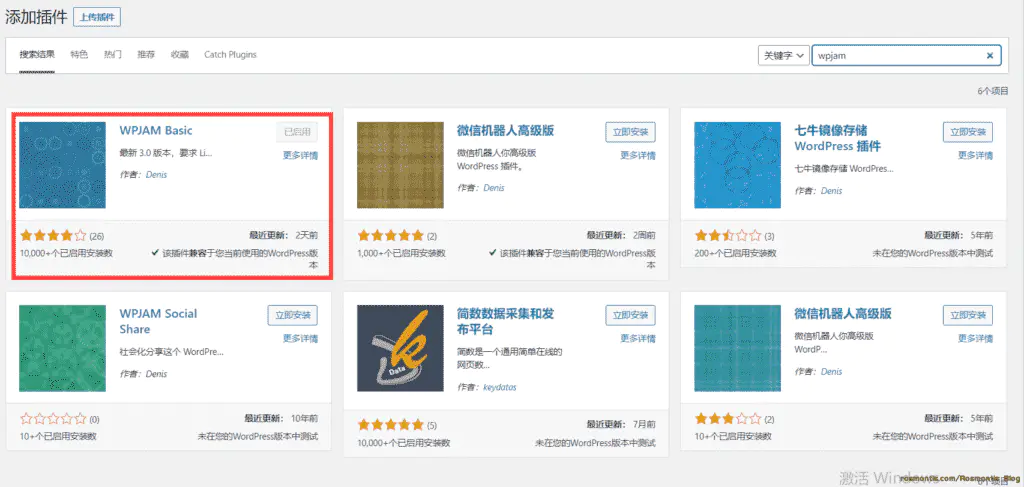The width and height of the screenshot is (1024, 487).
Task: Open teal 微信机器人高级版 thumbnail
Action: coord(737,348)
